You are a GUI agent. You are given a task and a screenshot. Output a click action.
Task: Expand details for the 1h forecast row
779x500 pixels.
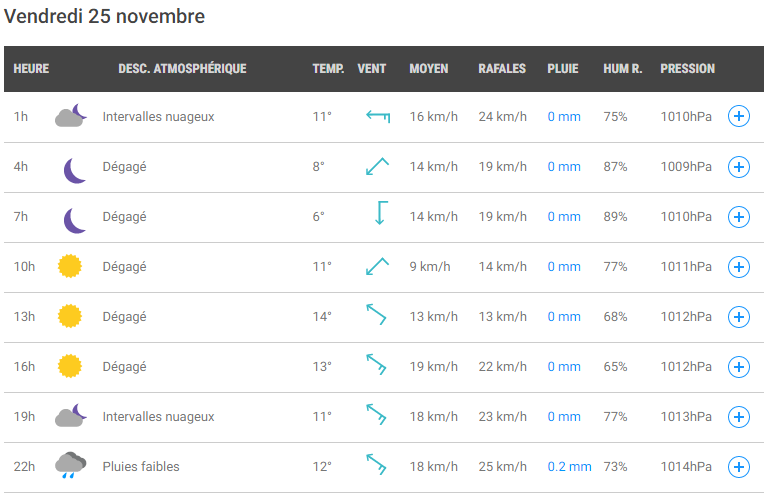738,116
